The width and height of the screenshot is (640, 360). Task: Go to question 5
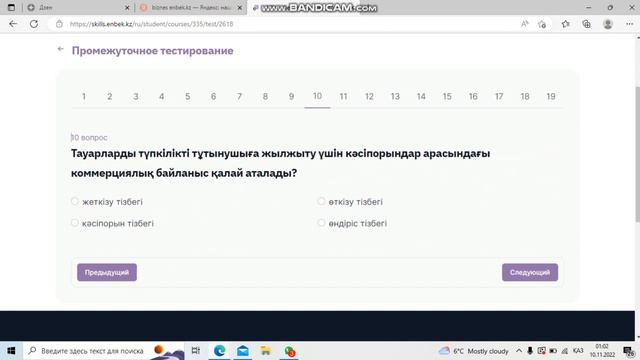[x=187, y=96]
